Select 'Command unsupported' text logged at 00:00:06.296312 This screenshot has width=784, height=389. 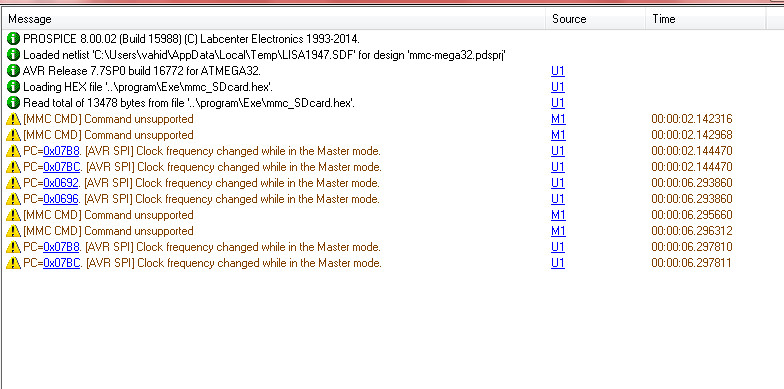pos(138,231)
